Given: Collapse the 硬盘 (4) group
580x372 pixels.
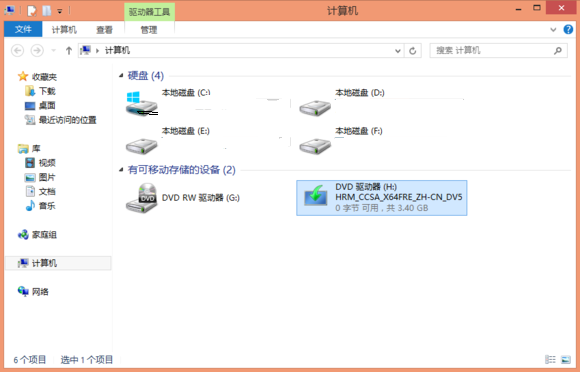Looking at the screenshot, I should 121,76.
